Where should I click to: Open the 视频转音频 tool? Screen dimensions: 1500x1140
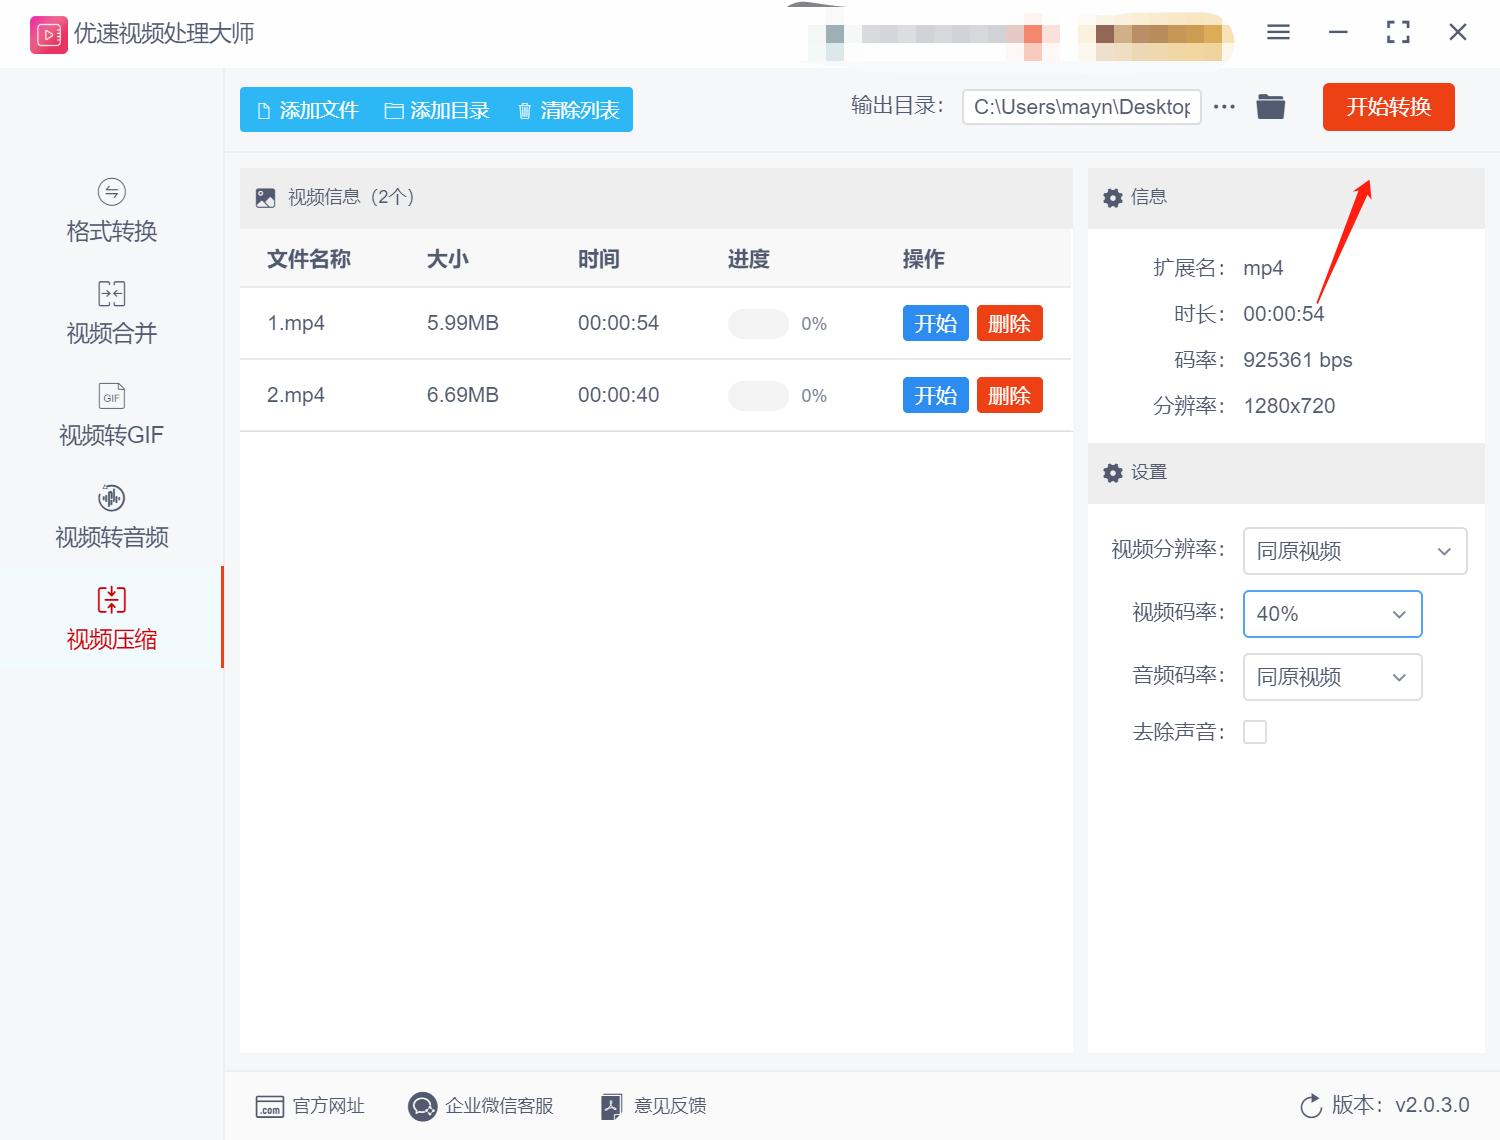pyautogui.click(x=110, y=515)
